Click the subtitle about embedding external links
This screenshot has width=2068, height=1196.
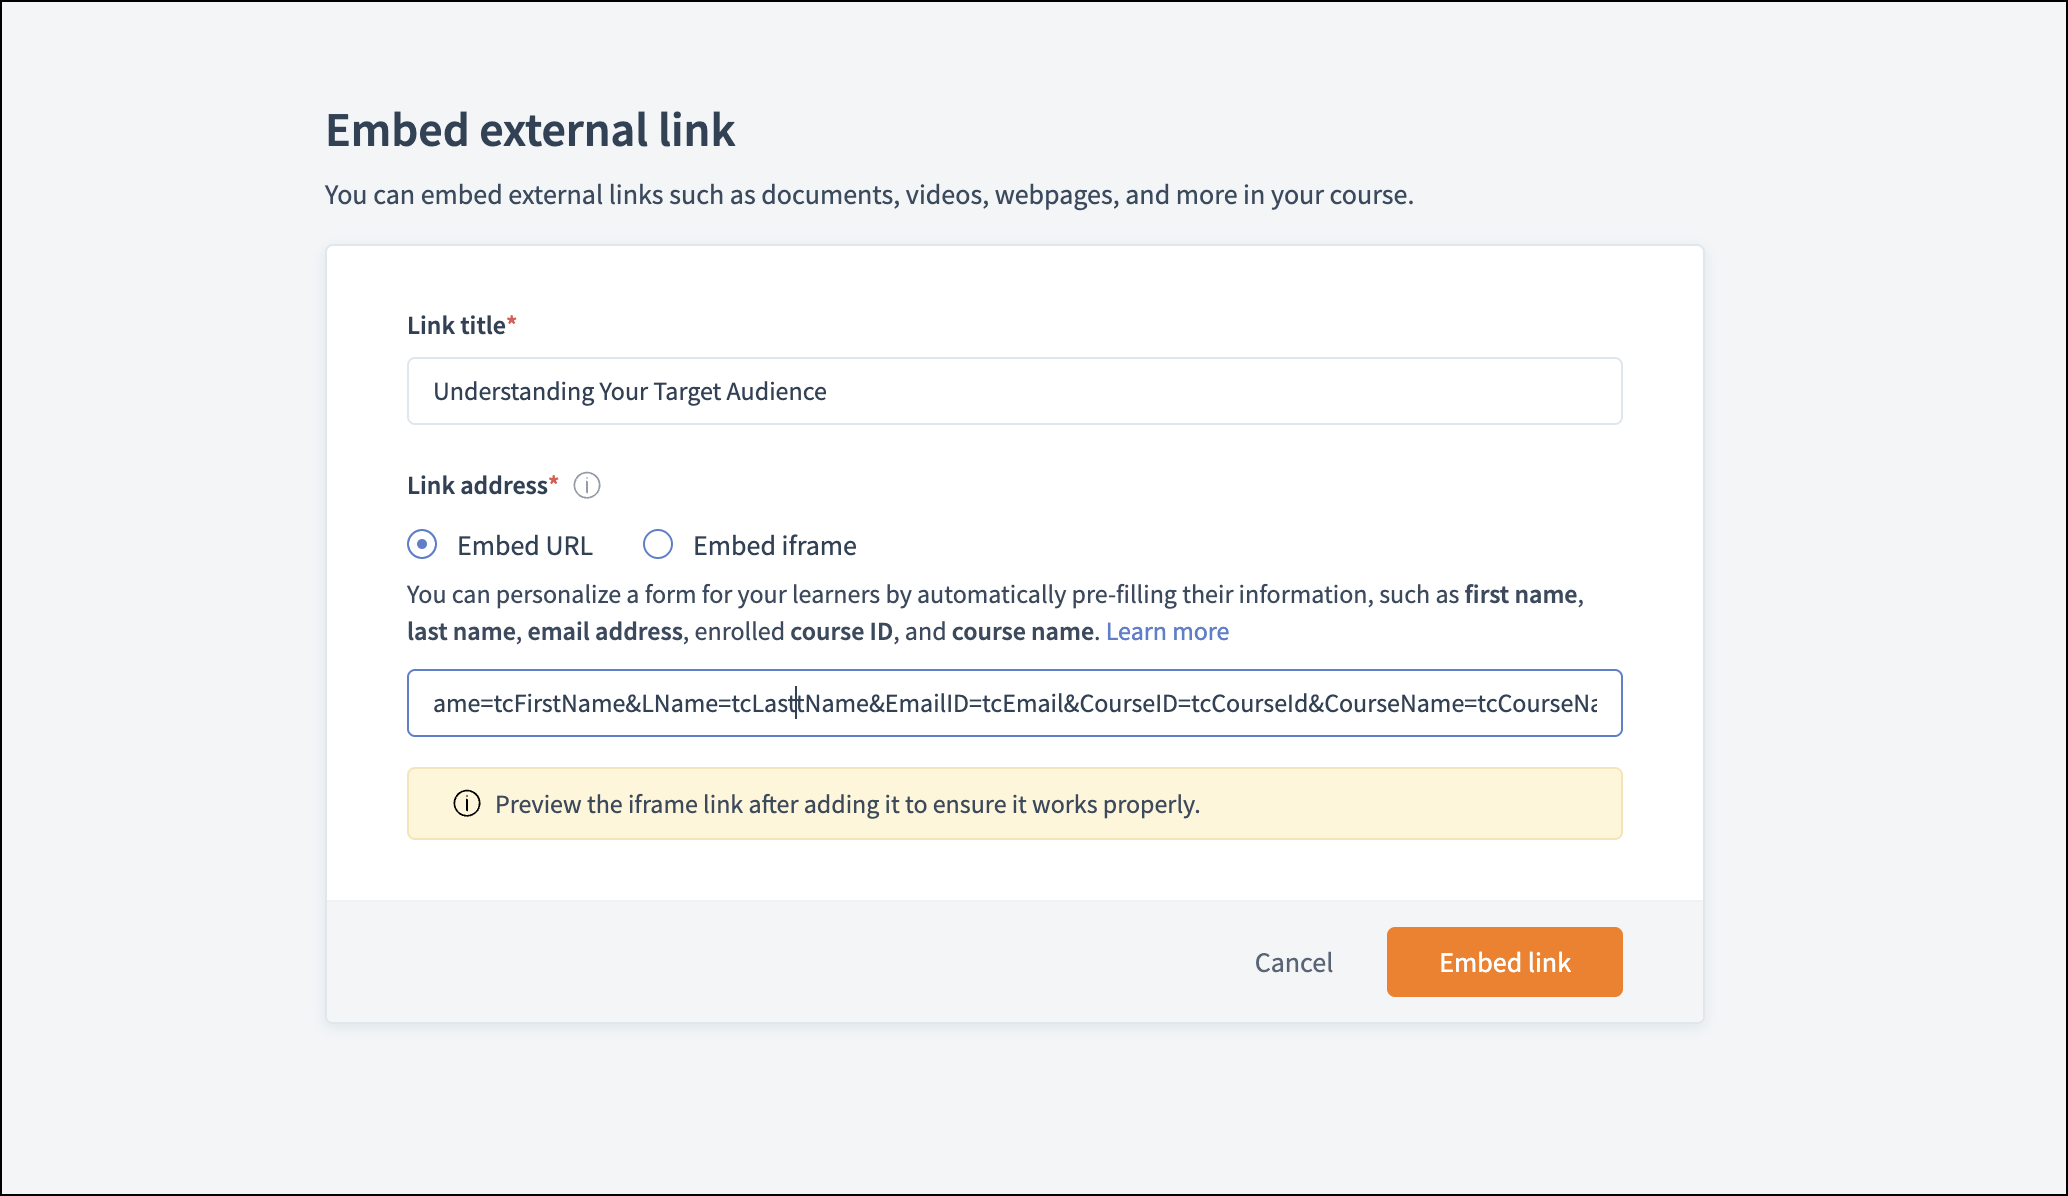point(869,195)
